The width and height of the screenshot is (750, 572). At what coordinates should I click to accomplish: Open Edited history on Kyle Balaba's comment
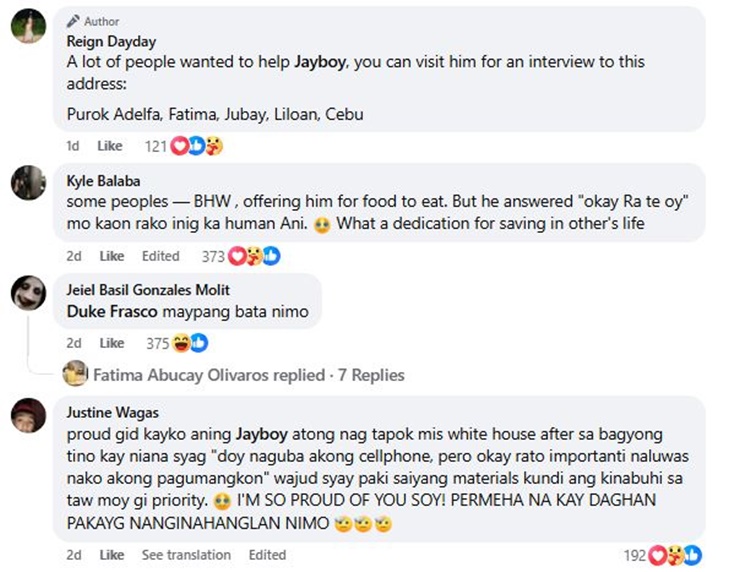point(160,256)
